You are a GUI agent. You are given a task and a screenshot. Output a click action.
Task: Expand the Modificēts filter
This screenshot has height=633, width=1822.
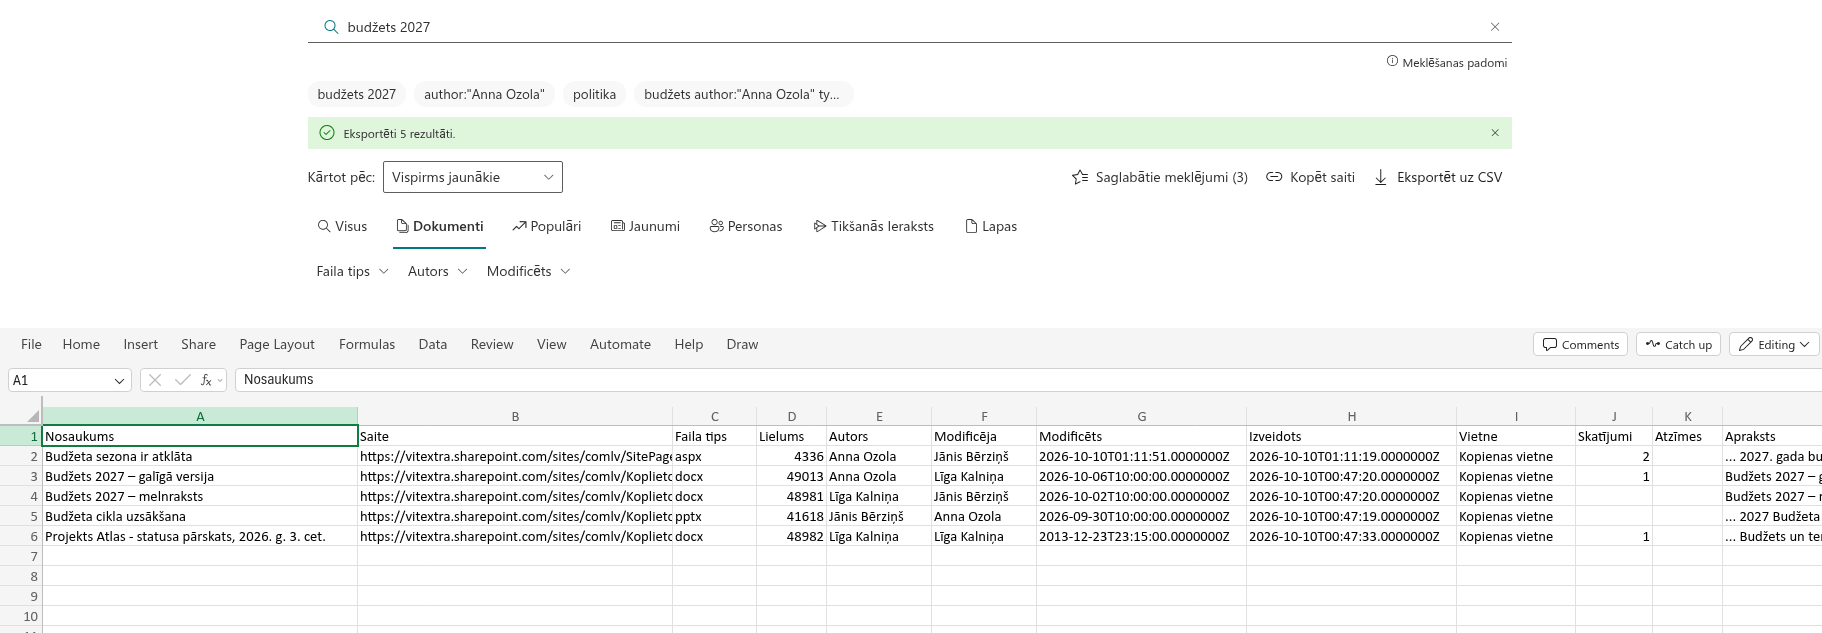tap(528, 271)
